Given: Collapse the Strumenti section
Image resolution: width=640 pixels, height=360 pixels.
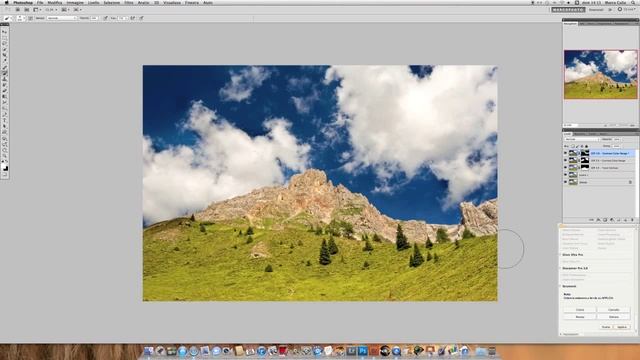Looking at the screenshot, I should [560, 286].
